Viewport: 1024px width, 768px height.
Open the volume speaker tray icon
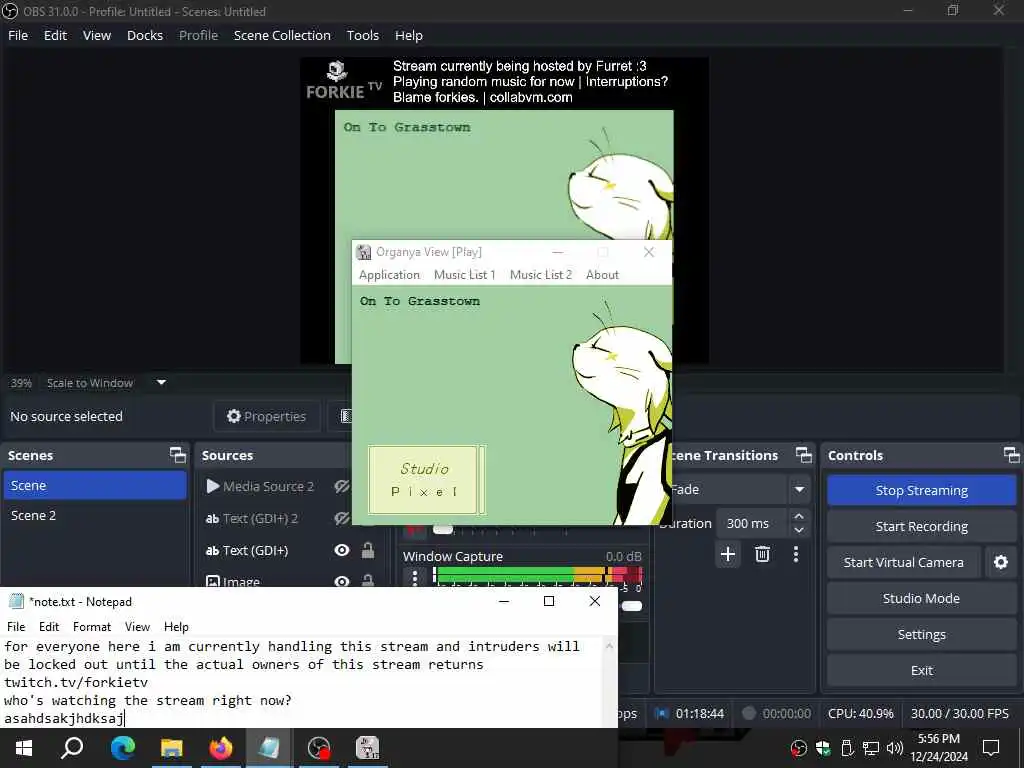pyautogui.click(x=895, y=748)
